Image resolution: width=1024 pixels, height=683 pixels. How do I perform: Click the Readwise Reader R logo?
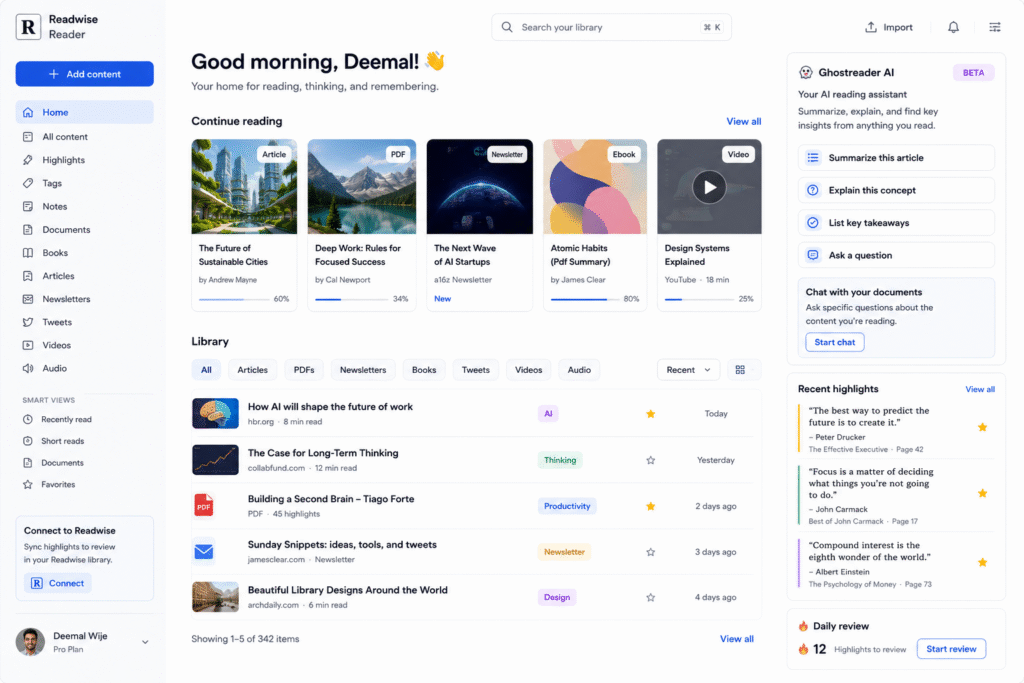[28, 27]
